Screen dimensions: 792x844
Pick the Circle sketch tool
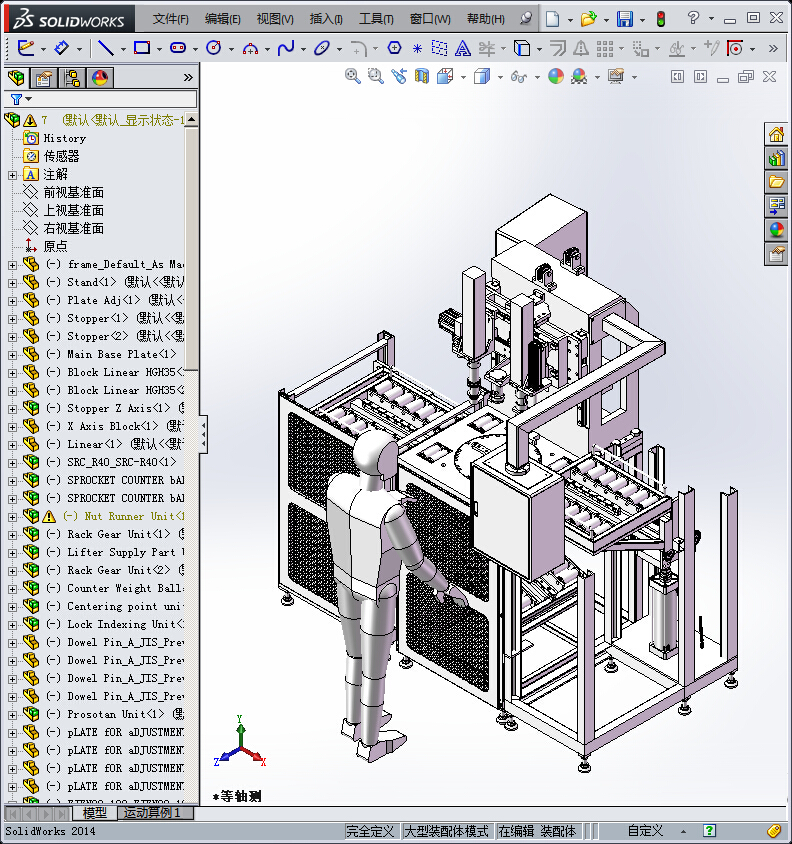click(x=214, y=48)
